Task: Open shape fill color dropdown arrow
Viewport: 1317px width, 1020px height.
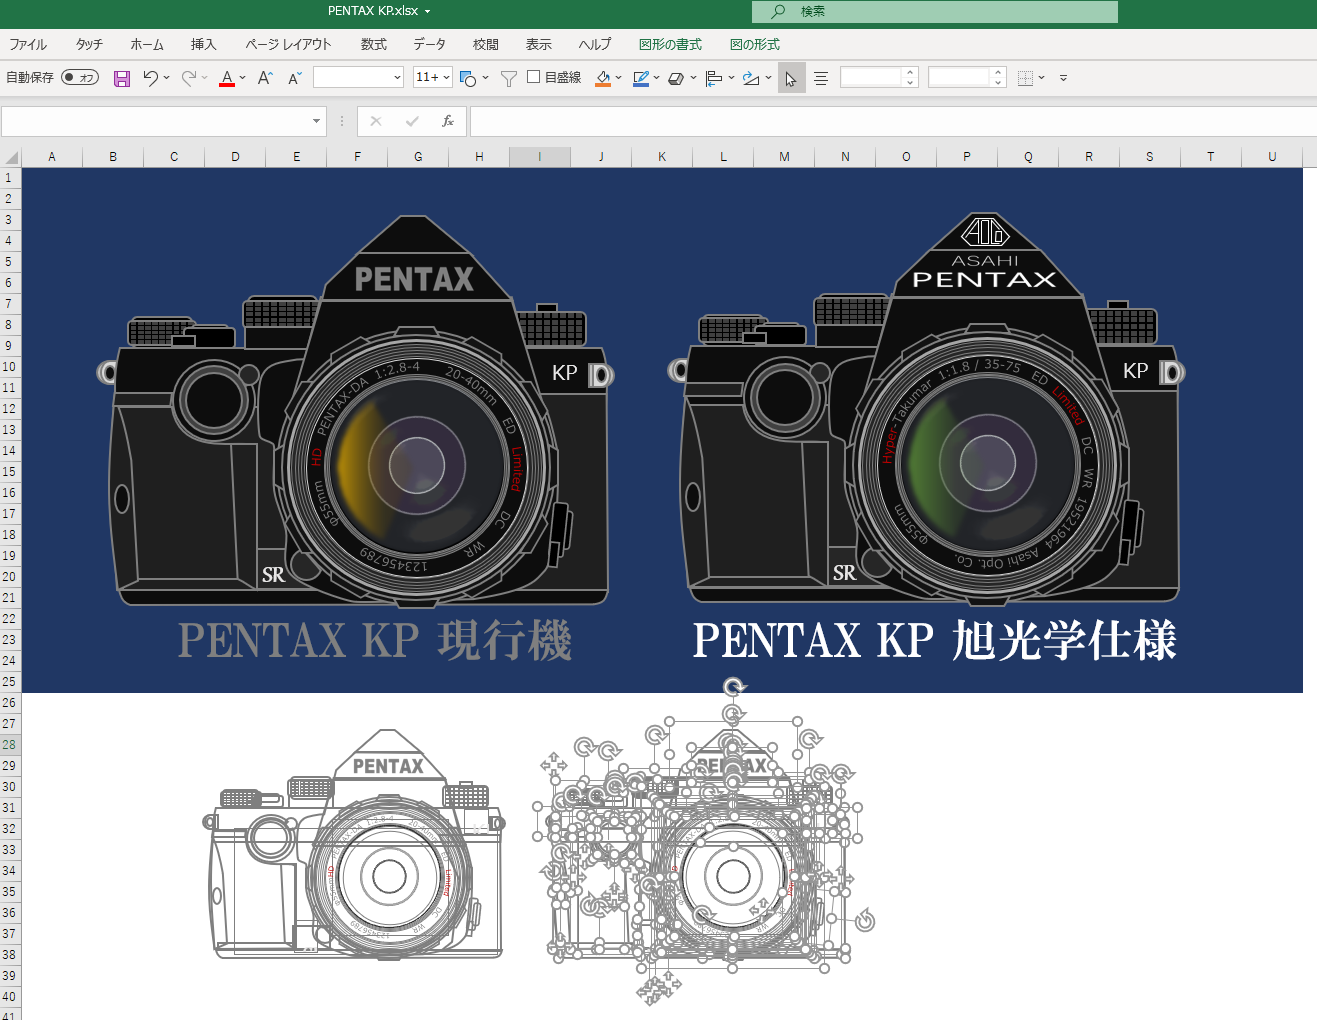Action: (x=618, y=78)
